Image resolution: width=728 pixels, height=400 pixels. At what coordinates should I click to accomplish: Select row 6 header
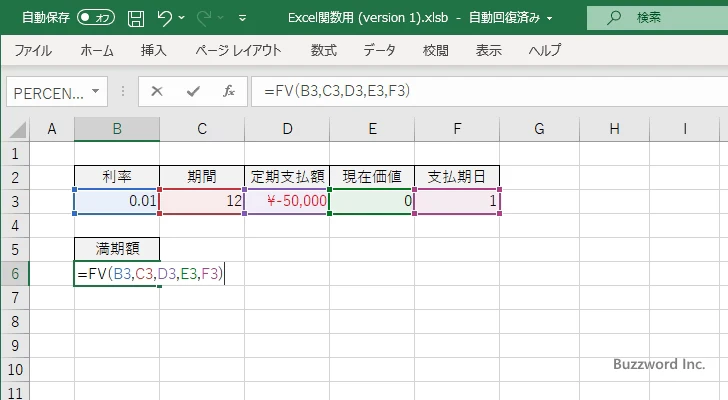pyautogui.click(x=15, y=273)
